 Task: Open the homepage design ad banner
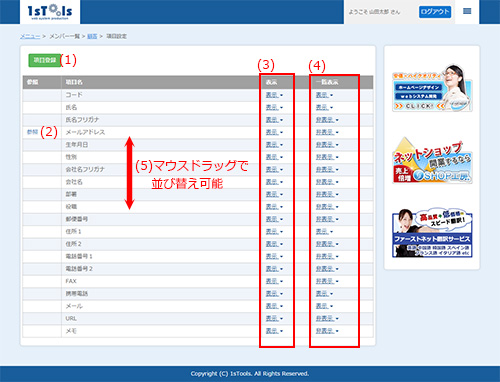pos(432,88)
